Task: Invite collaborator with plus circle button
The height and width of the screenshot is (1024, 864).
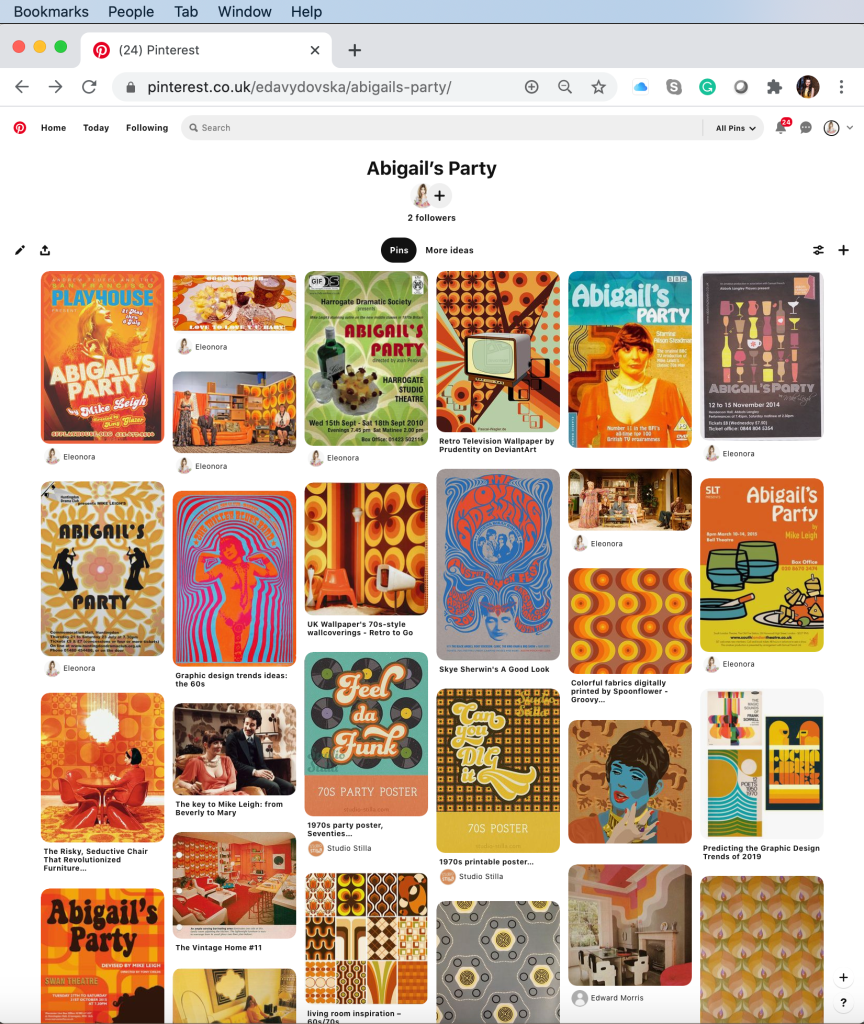Action: coord(440,195)
